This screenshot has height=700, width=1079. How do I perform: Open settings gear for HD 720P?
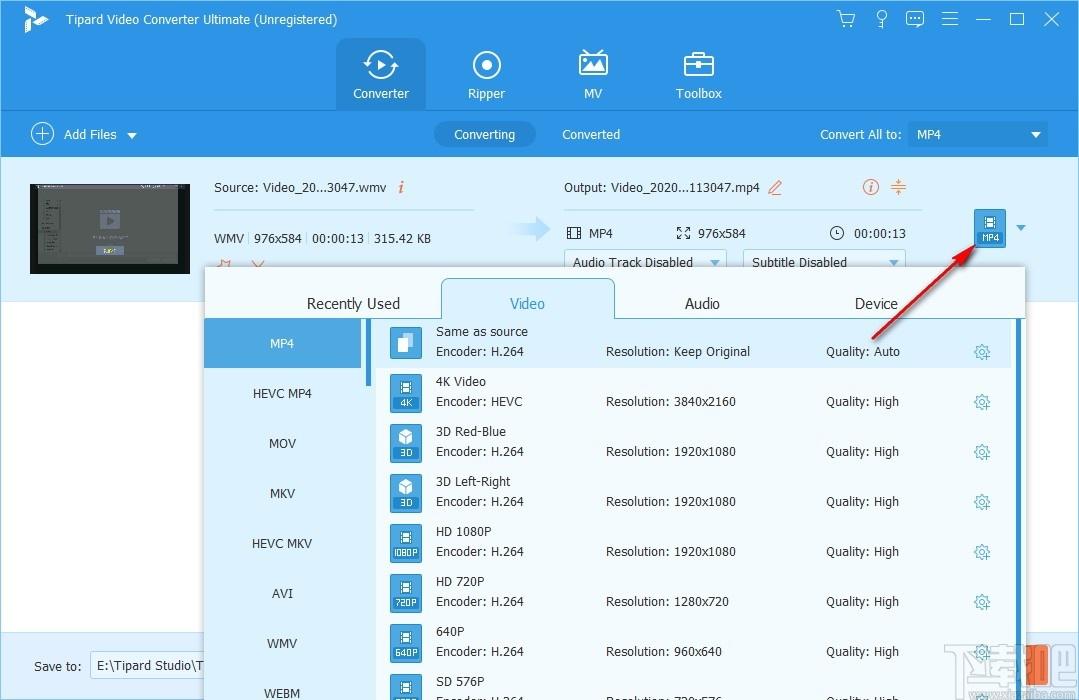coord(982,602)
